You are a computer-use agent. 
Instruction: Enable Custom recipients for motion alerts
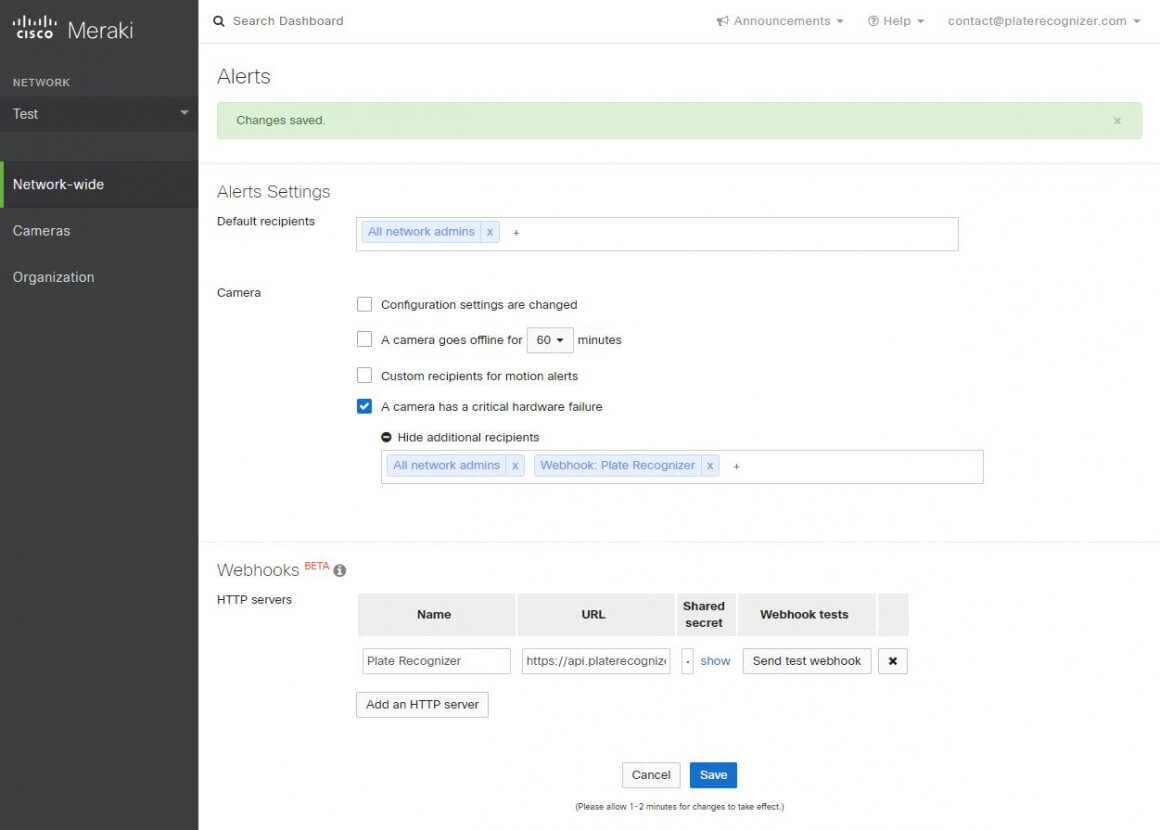pos(364,375)
